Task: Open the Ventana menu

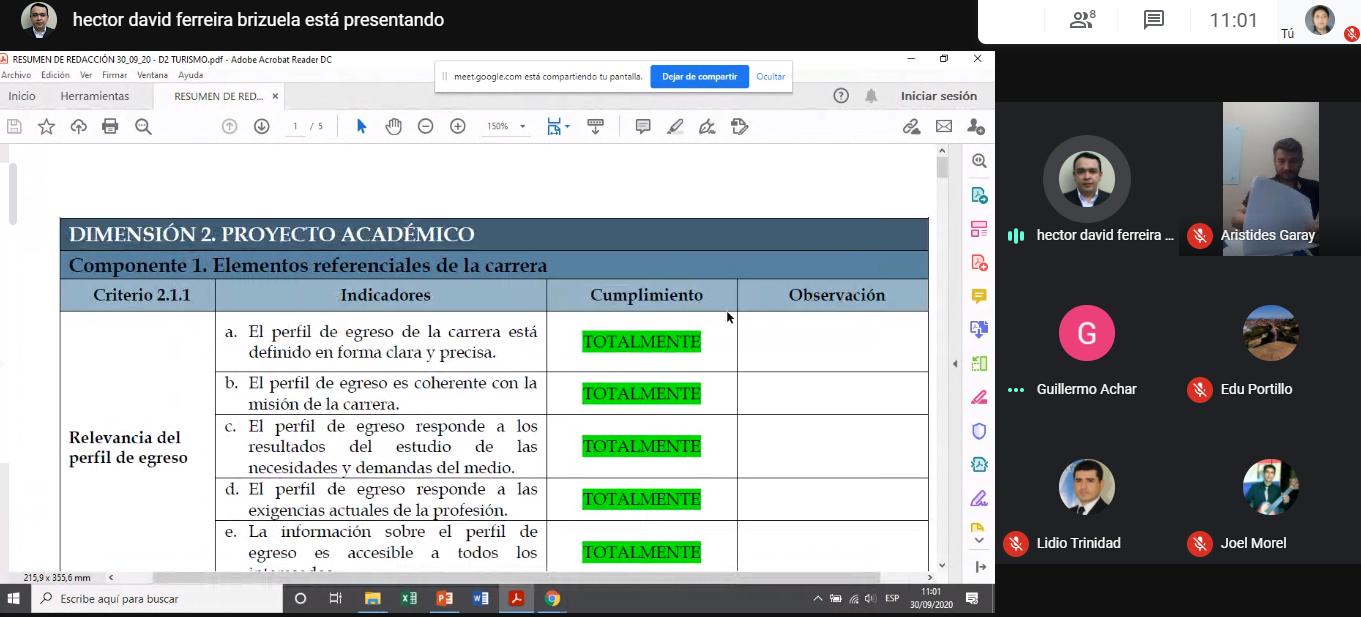Action: click(x=153, y=75)
